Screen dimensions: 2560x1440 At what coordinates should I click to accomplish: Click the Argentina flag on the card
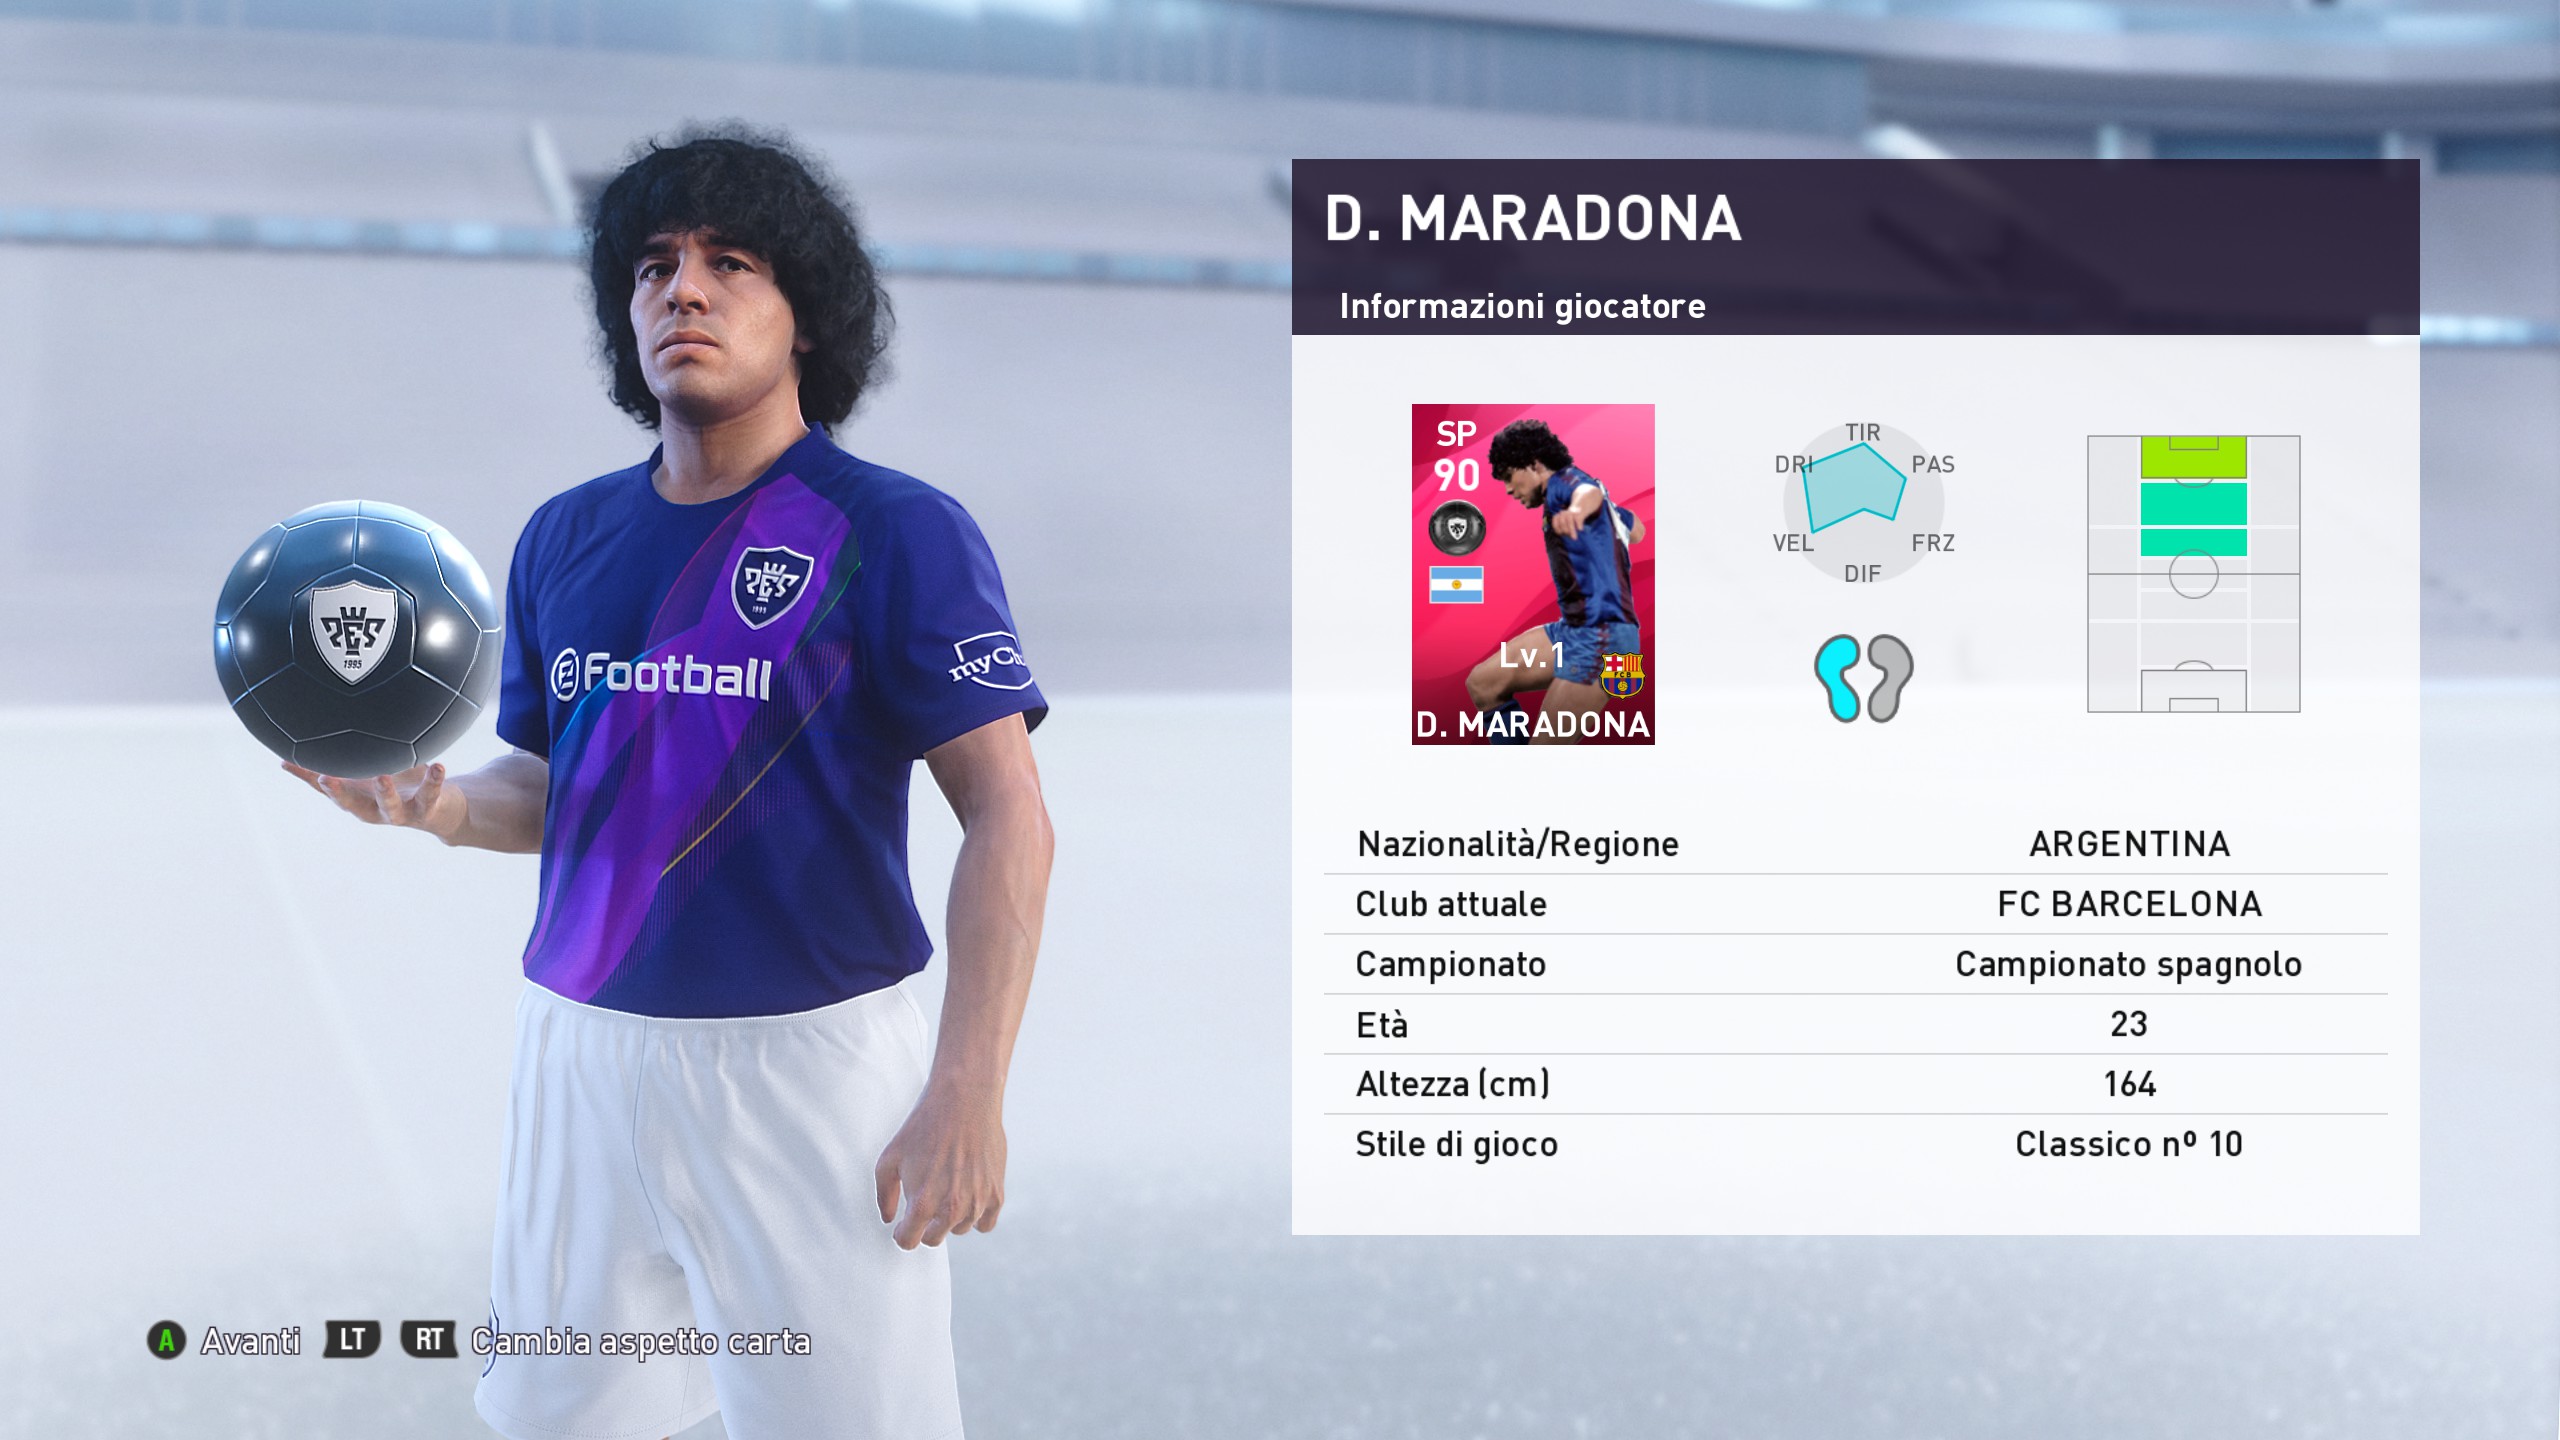click(1456, 585)
